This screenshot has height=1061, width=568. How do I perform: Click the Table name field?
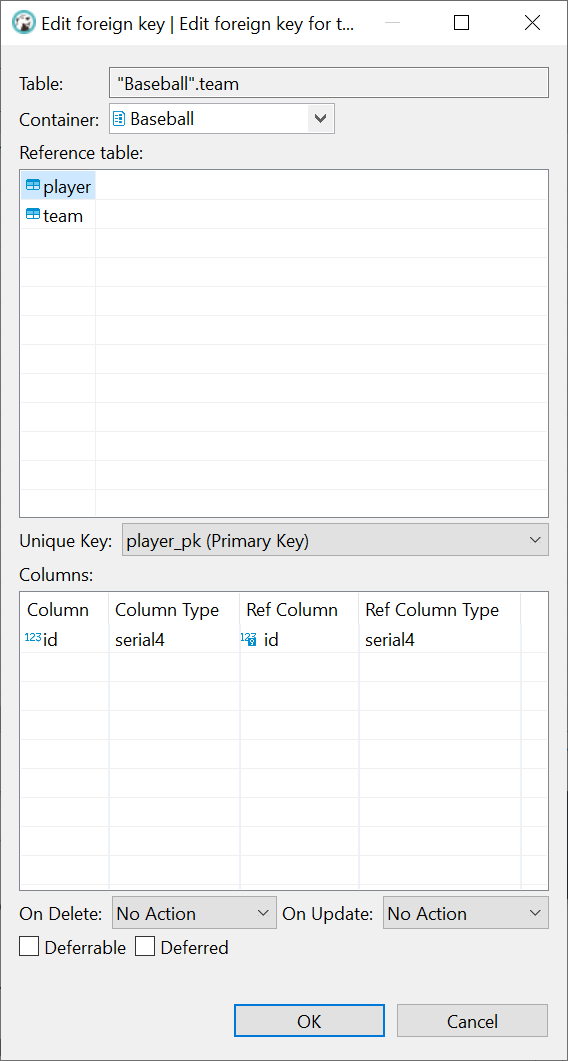coord(328,84)
